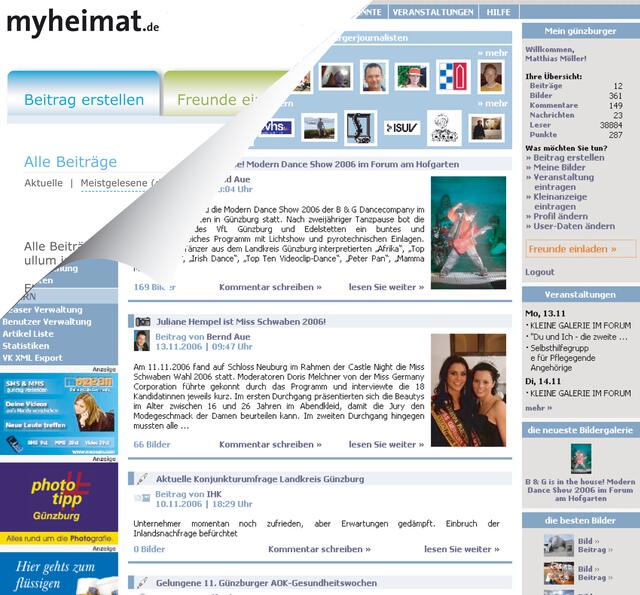Viewport: 640px width, 595px height.
Task: Open VK XML Export in left menu
Action: click(32, 358)
